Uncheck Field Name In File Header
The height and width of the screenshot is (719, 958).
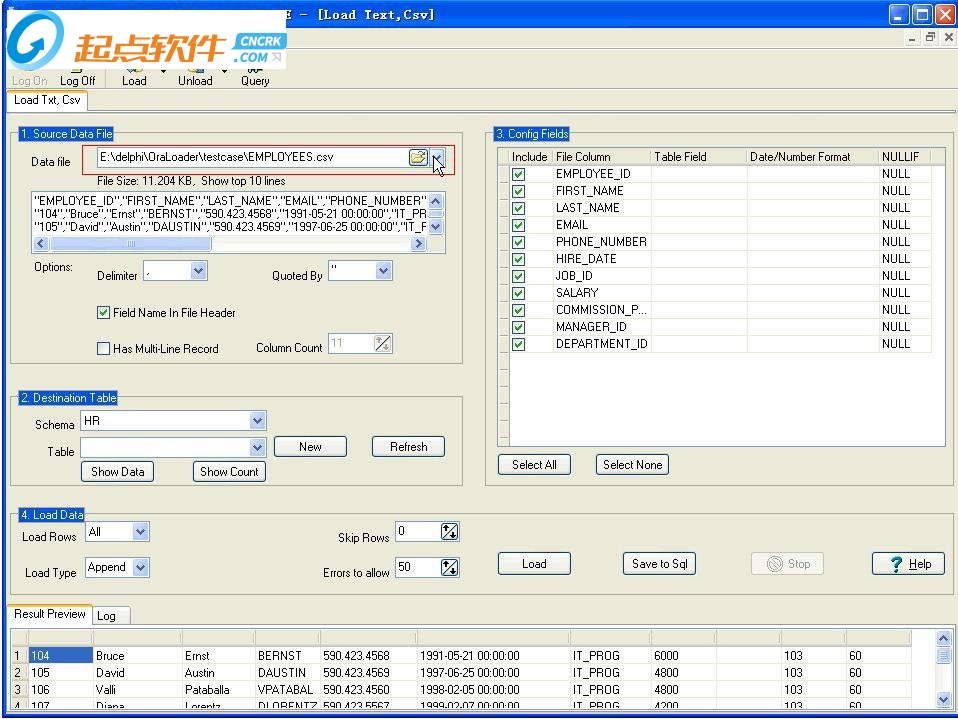click(103, 313)
